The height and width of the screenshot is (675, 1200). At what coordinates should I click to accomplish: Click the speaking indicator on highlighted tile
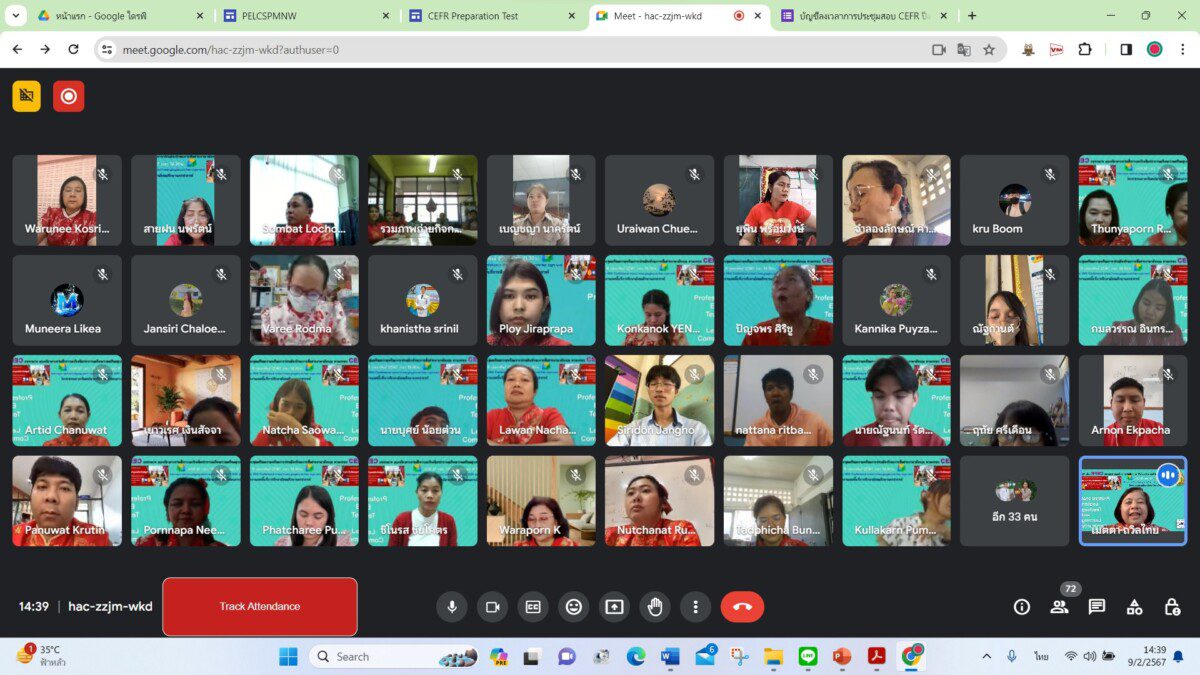tap(1168, 475)
